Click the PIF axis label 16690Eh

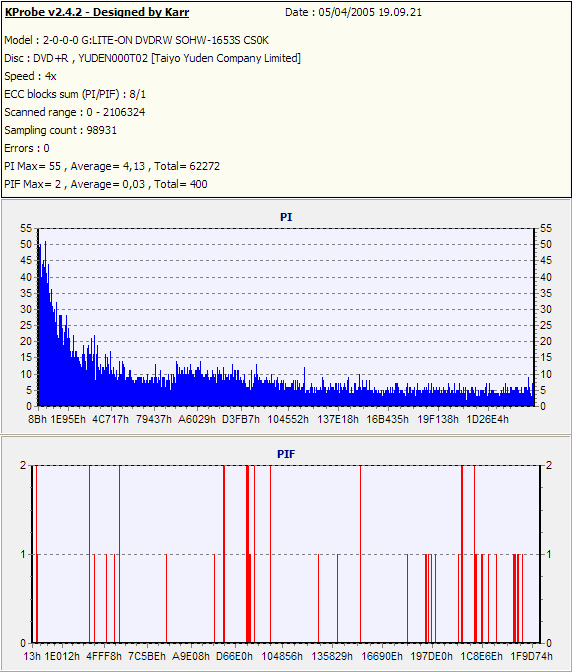click(x=382, y=656)
